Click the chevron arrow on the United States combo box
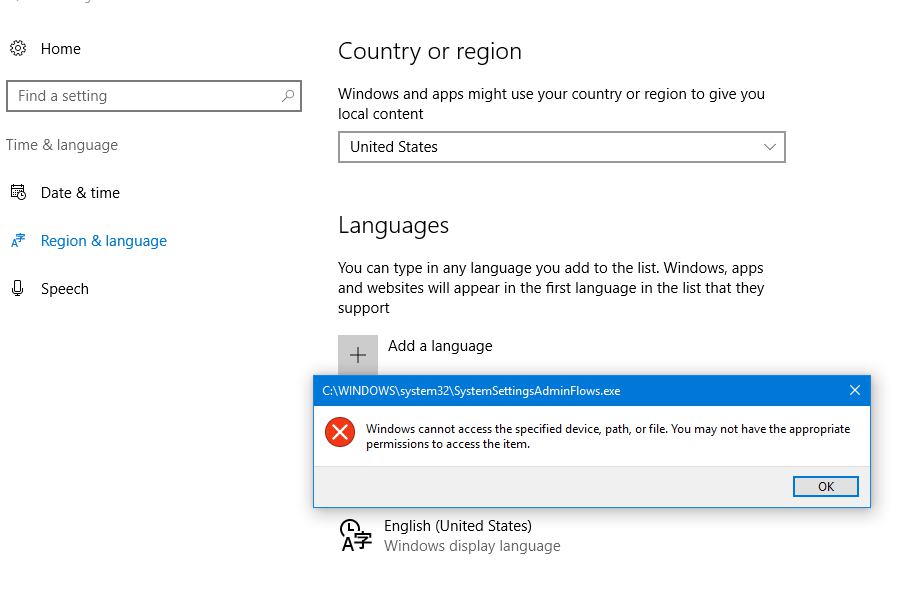Screen dimensions: 909x594 (x=769, y=147)
